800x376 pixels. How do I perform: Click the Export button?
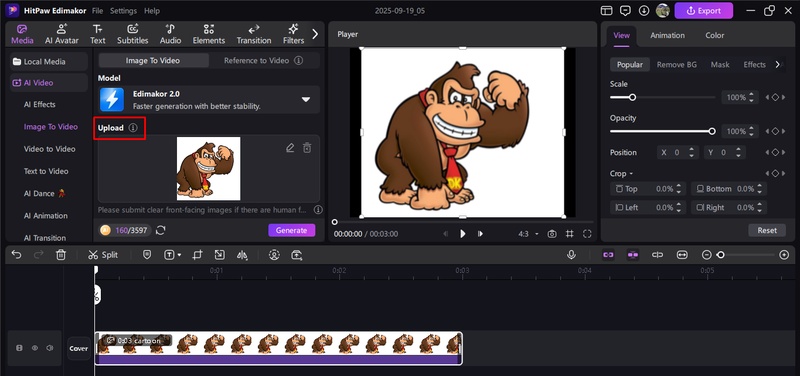point(704,11)
